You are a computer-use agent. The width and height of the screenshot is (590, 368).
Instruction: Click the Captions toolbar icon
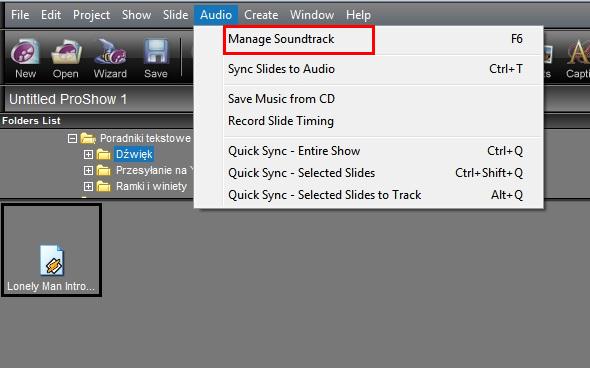click(x=578, y=58)
